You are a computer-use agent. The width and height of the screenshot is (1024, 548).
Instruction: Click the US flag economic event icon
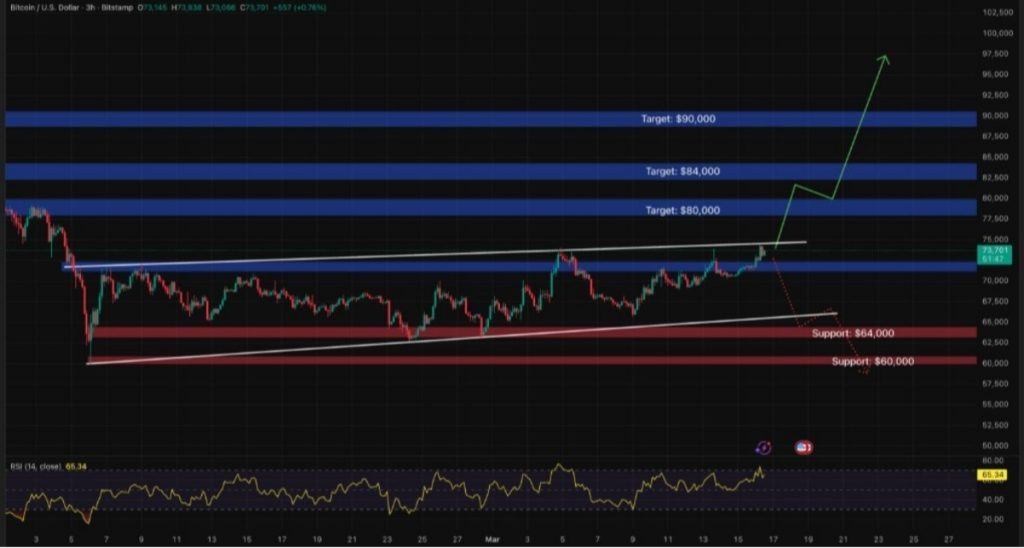tap(803, 447)
